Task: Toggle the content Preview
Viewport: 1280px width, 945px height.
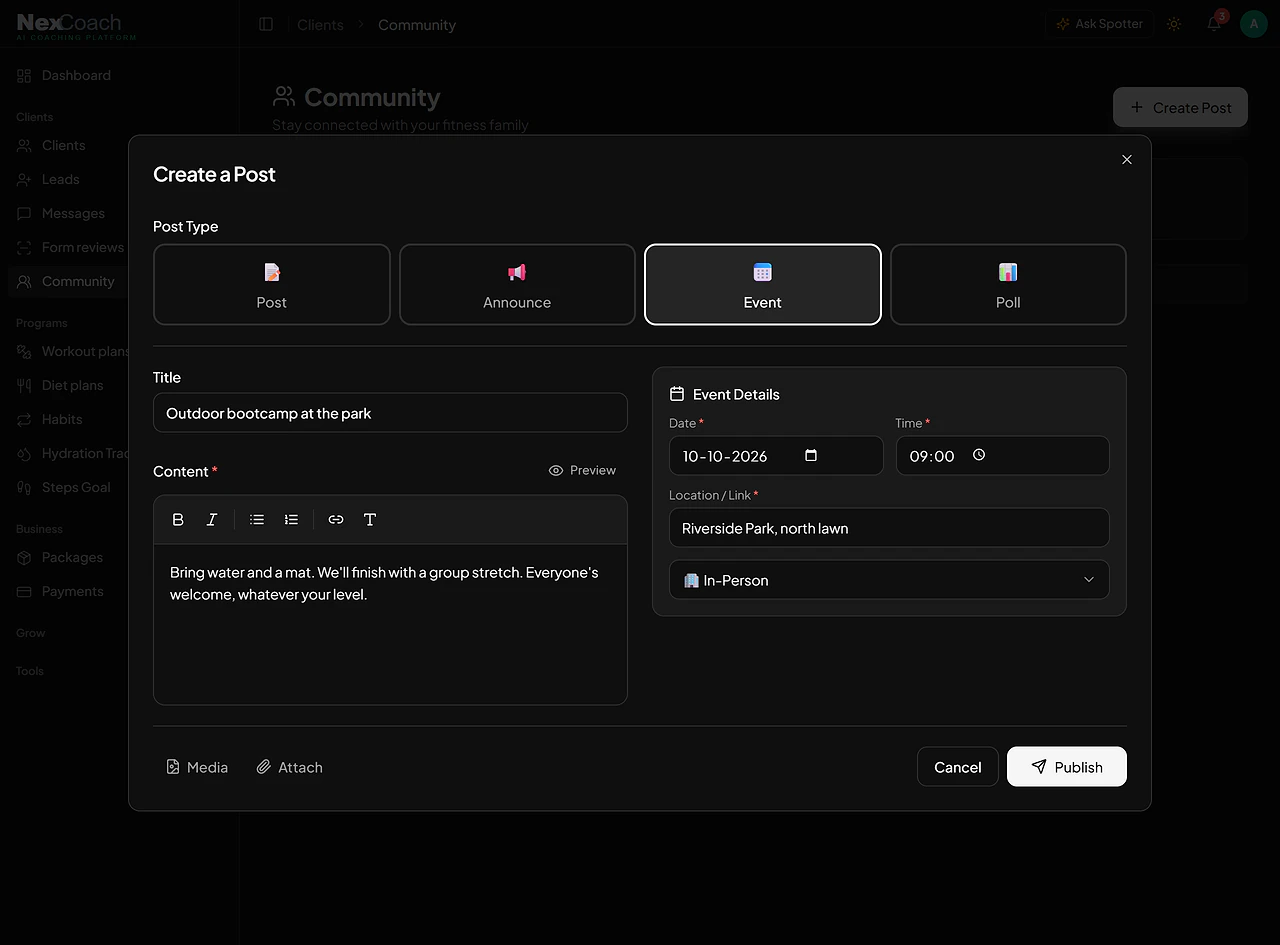Action: (x=583, y=470)
